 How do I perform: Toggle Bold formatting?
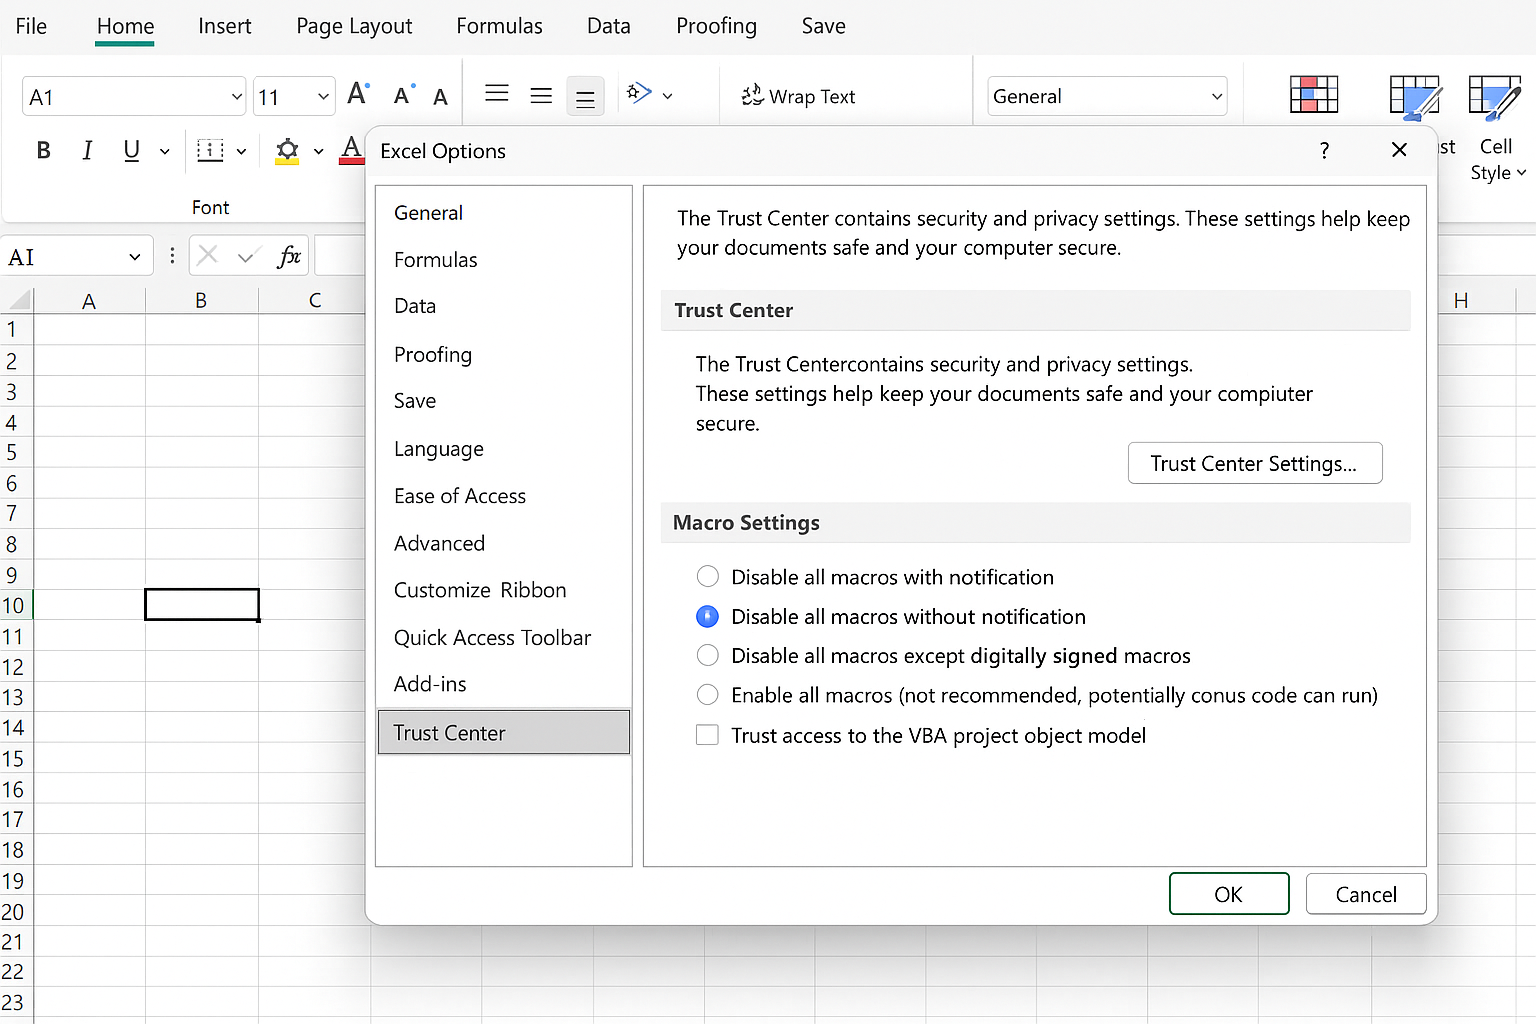point(43,150)
